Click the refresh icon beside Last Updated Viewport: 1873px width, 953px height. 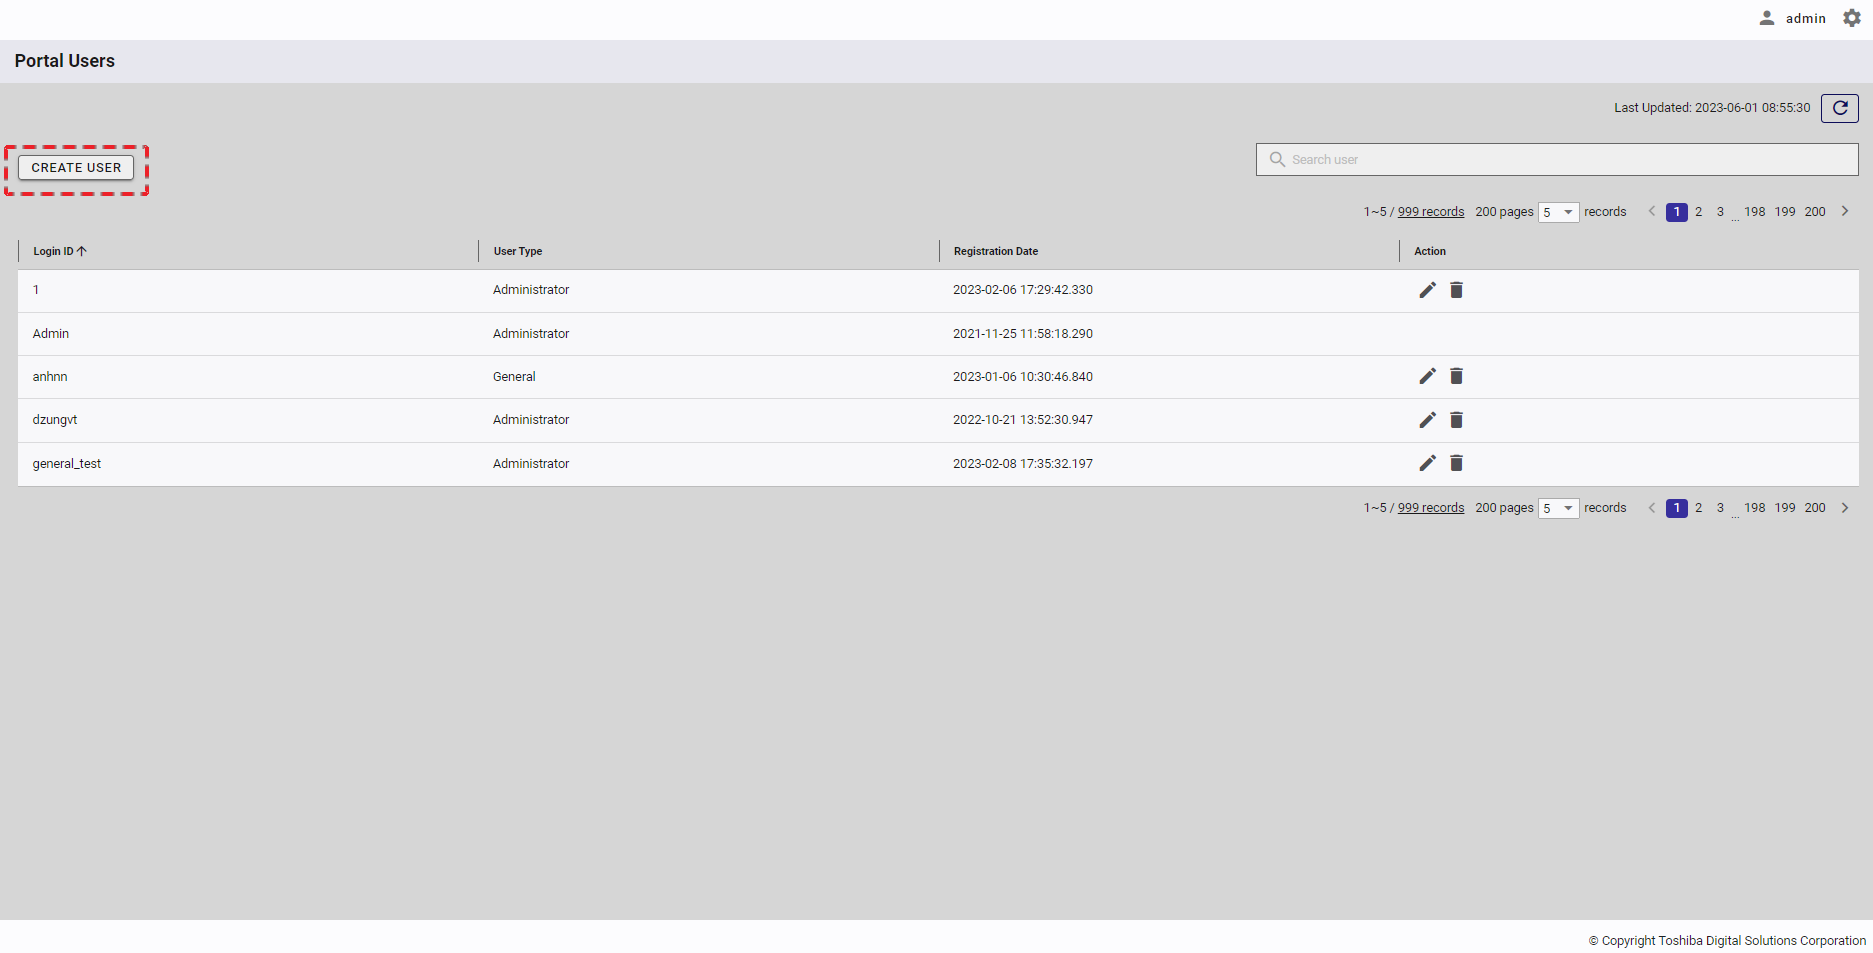coord(1839,108)
